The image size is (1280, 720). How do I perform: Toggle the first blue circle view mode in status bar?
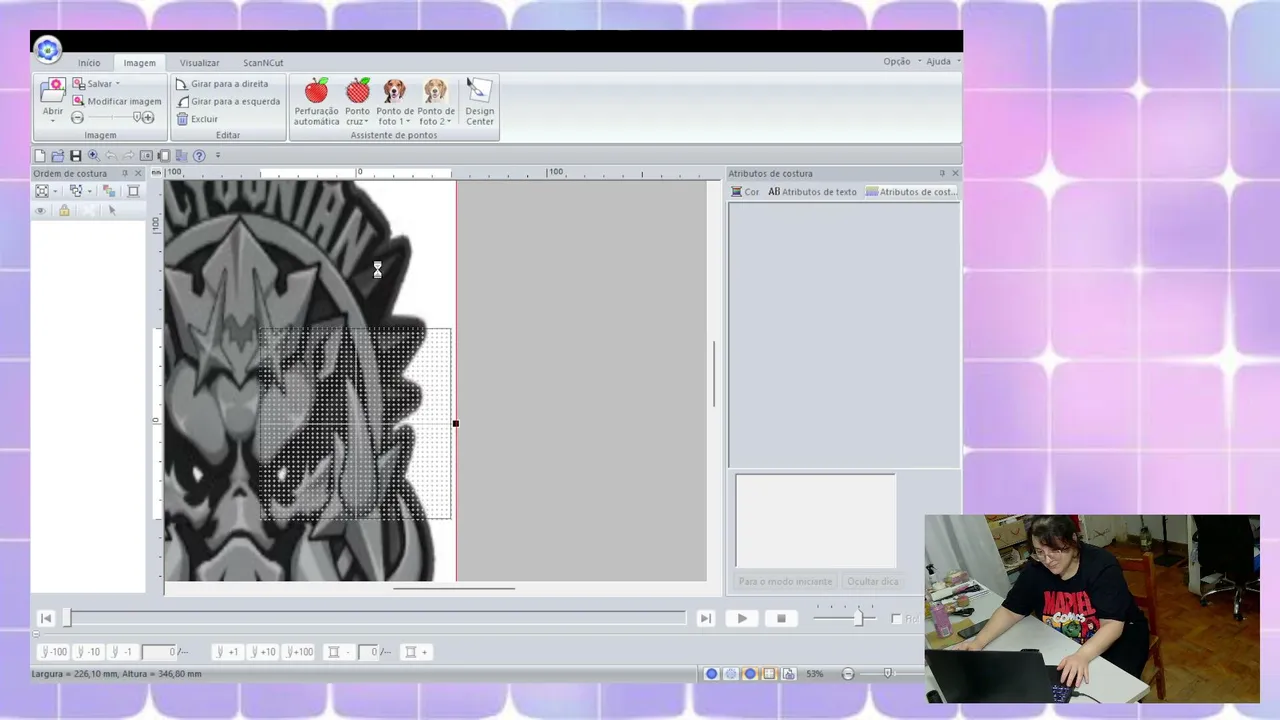pyautogui.click(x=712, y=674)
